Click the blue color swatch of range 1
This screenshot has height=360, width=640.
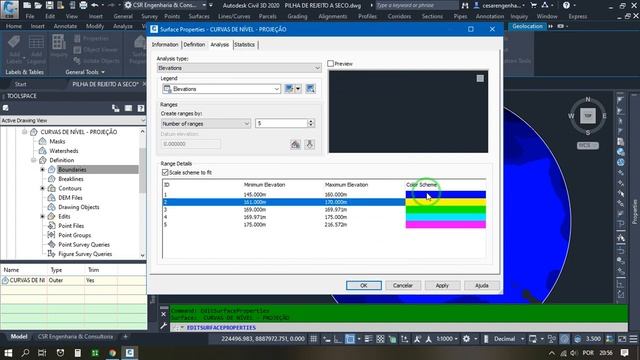point(446,195)
